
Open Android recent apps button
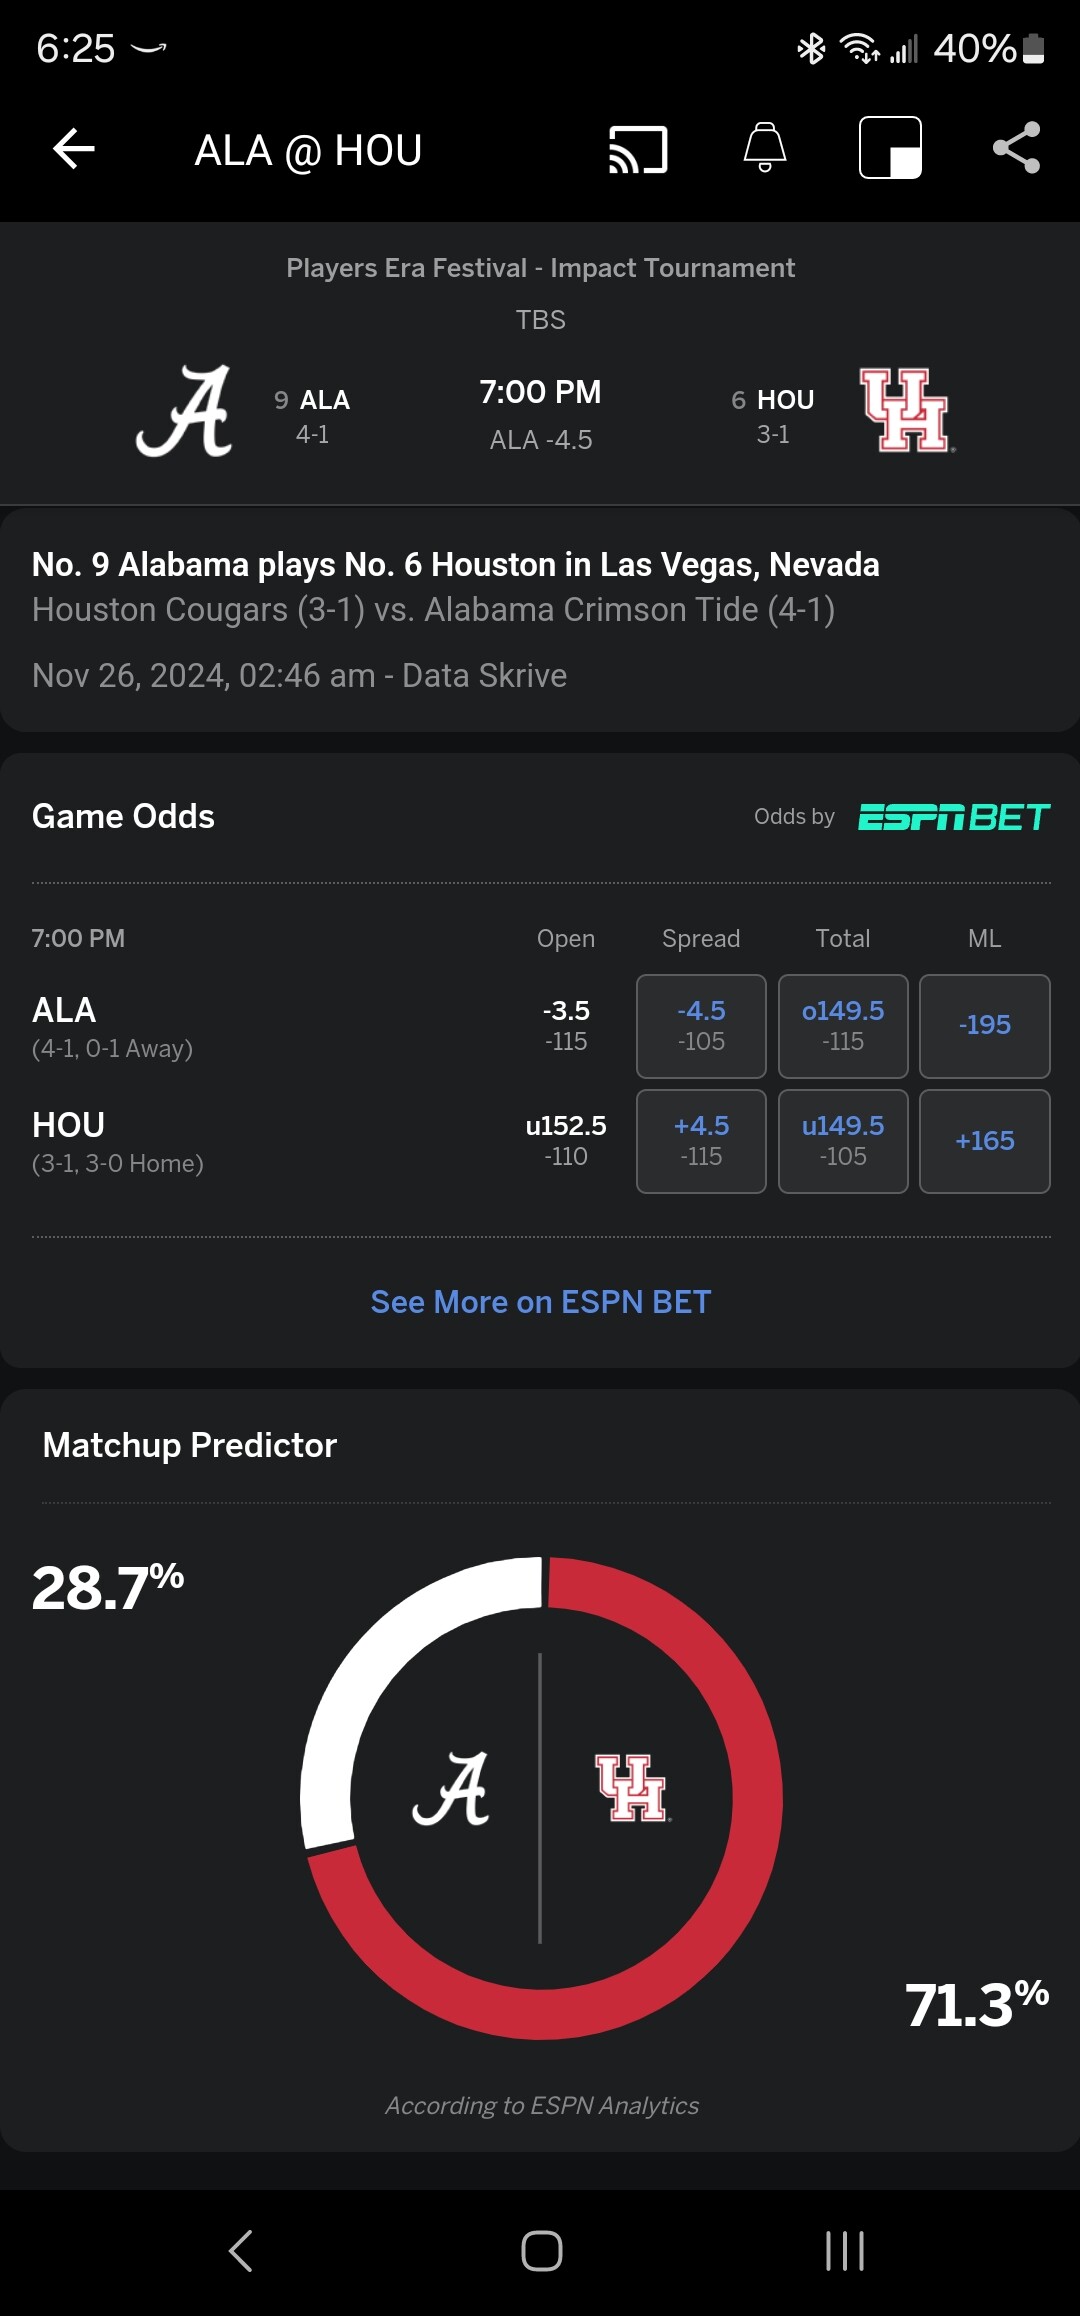click(845, 2251)
